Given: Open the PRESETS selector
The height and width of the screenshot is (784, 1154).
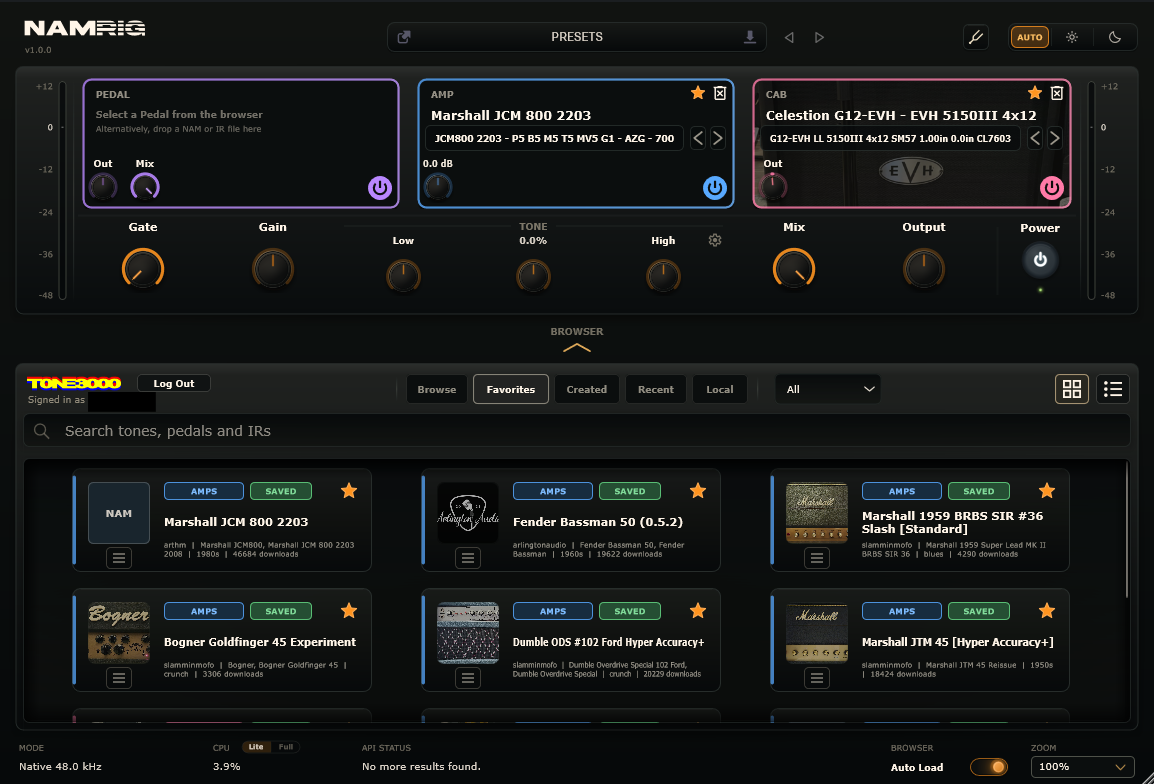Looking at the screenshot, I should (x=576, y=37).
